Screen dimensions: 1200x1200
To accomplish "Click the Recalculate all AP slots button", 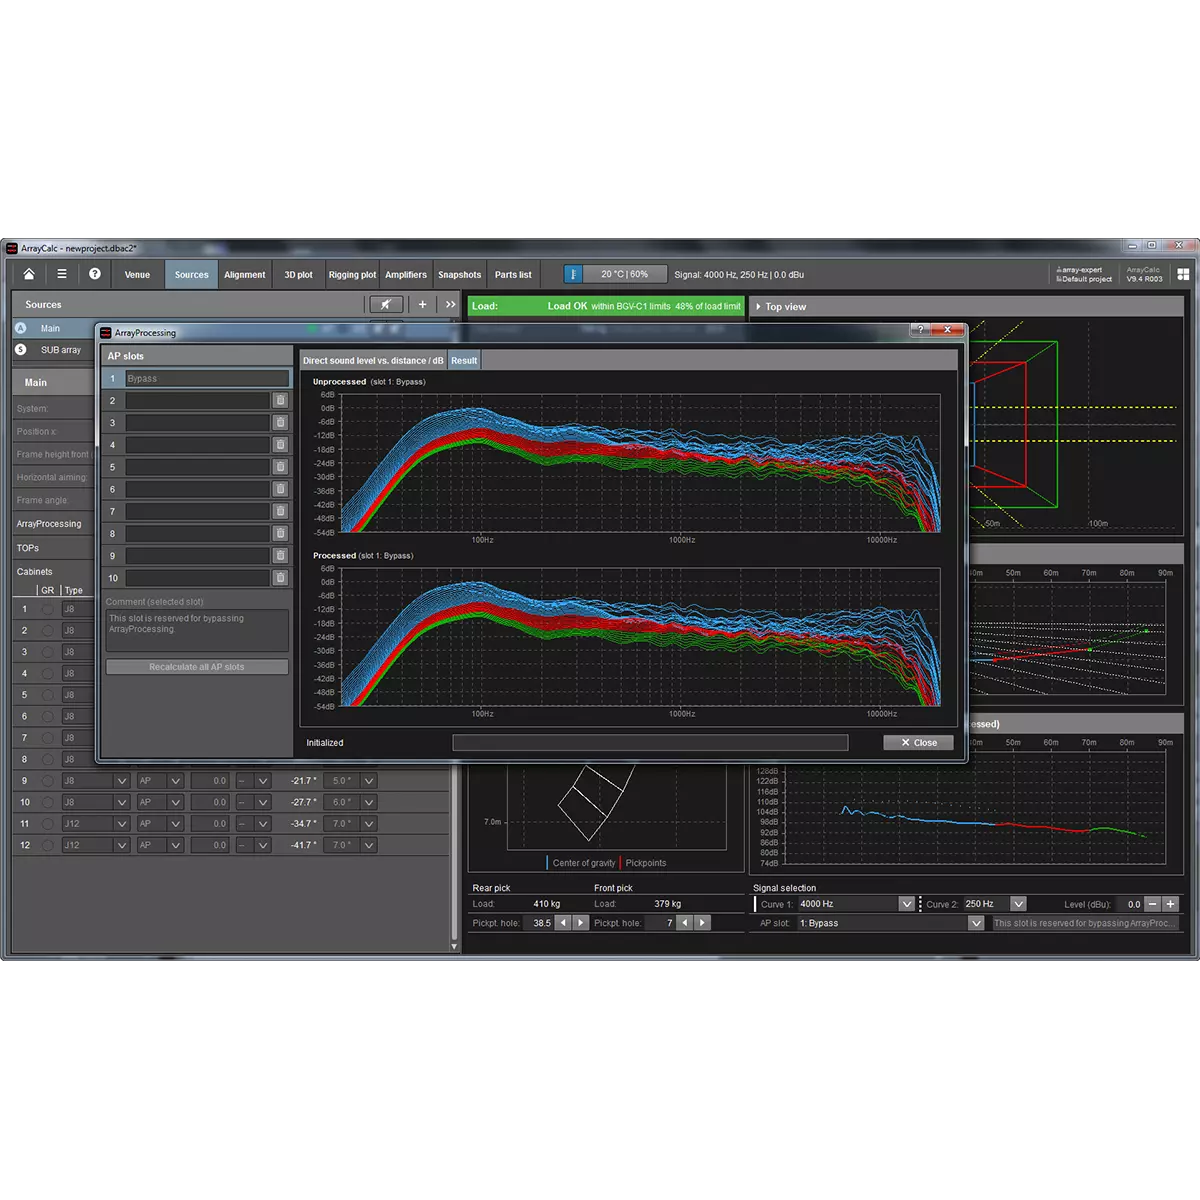I will (x=197, y=667).
